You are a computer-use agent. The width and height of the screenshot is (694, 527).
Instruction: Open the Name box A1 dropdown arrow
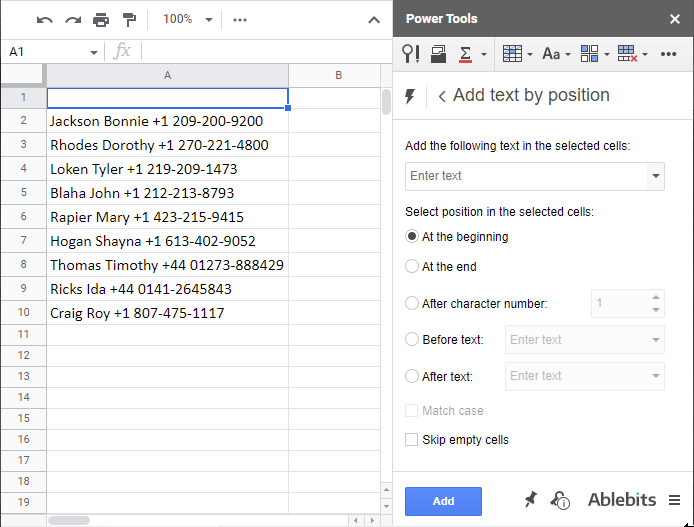pyautogui.click(x=93, y=53)
